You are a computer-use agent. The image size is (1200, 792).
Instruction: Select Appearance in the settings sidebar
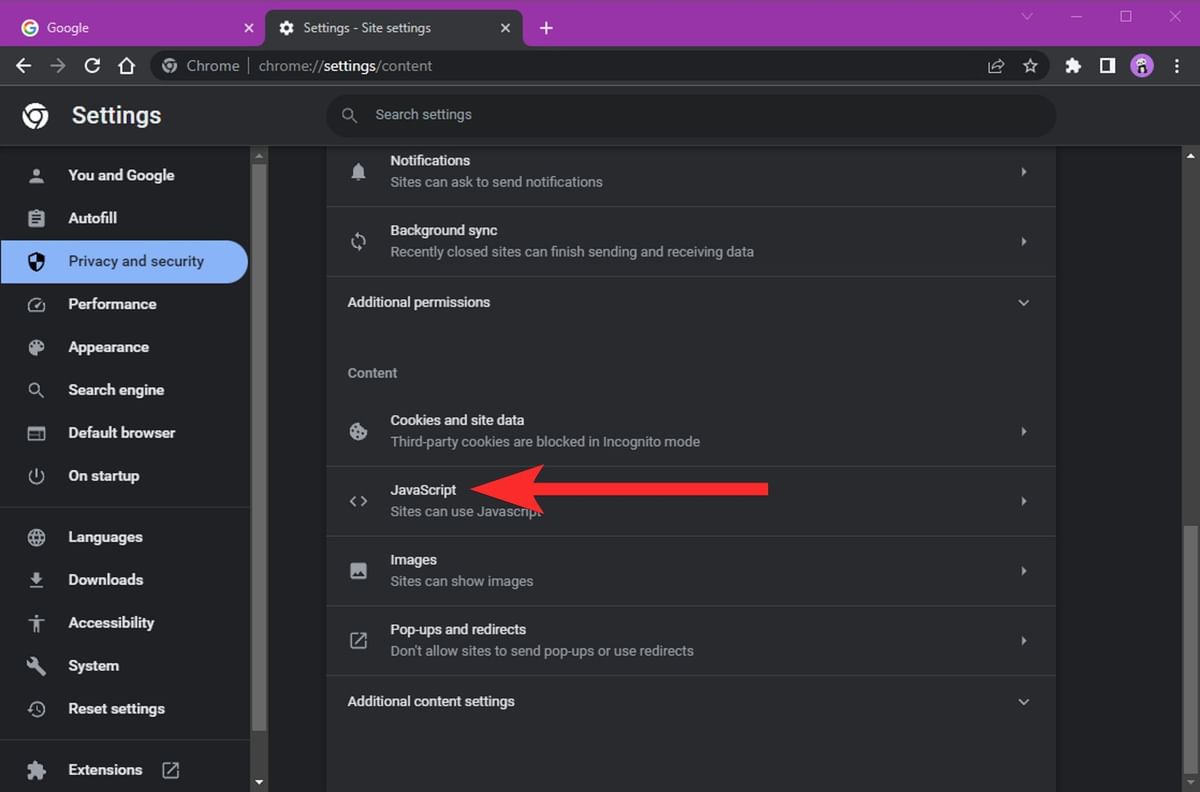(108, 347)
